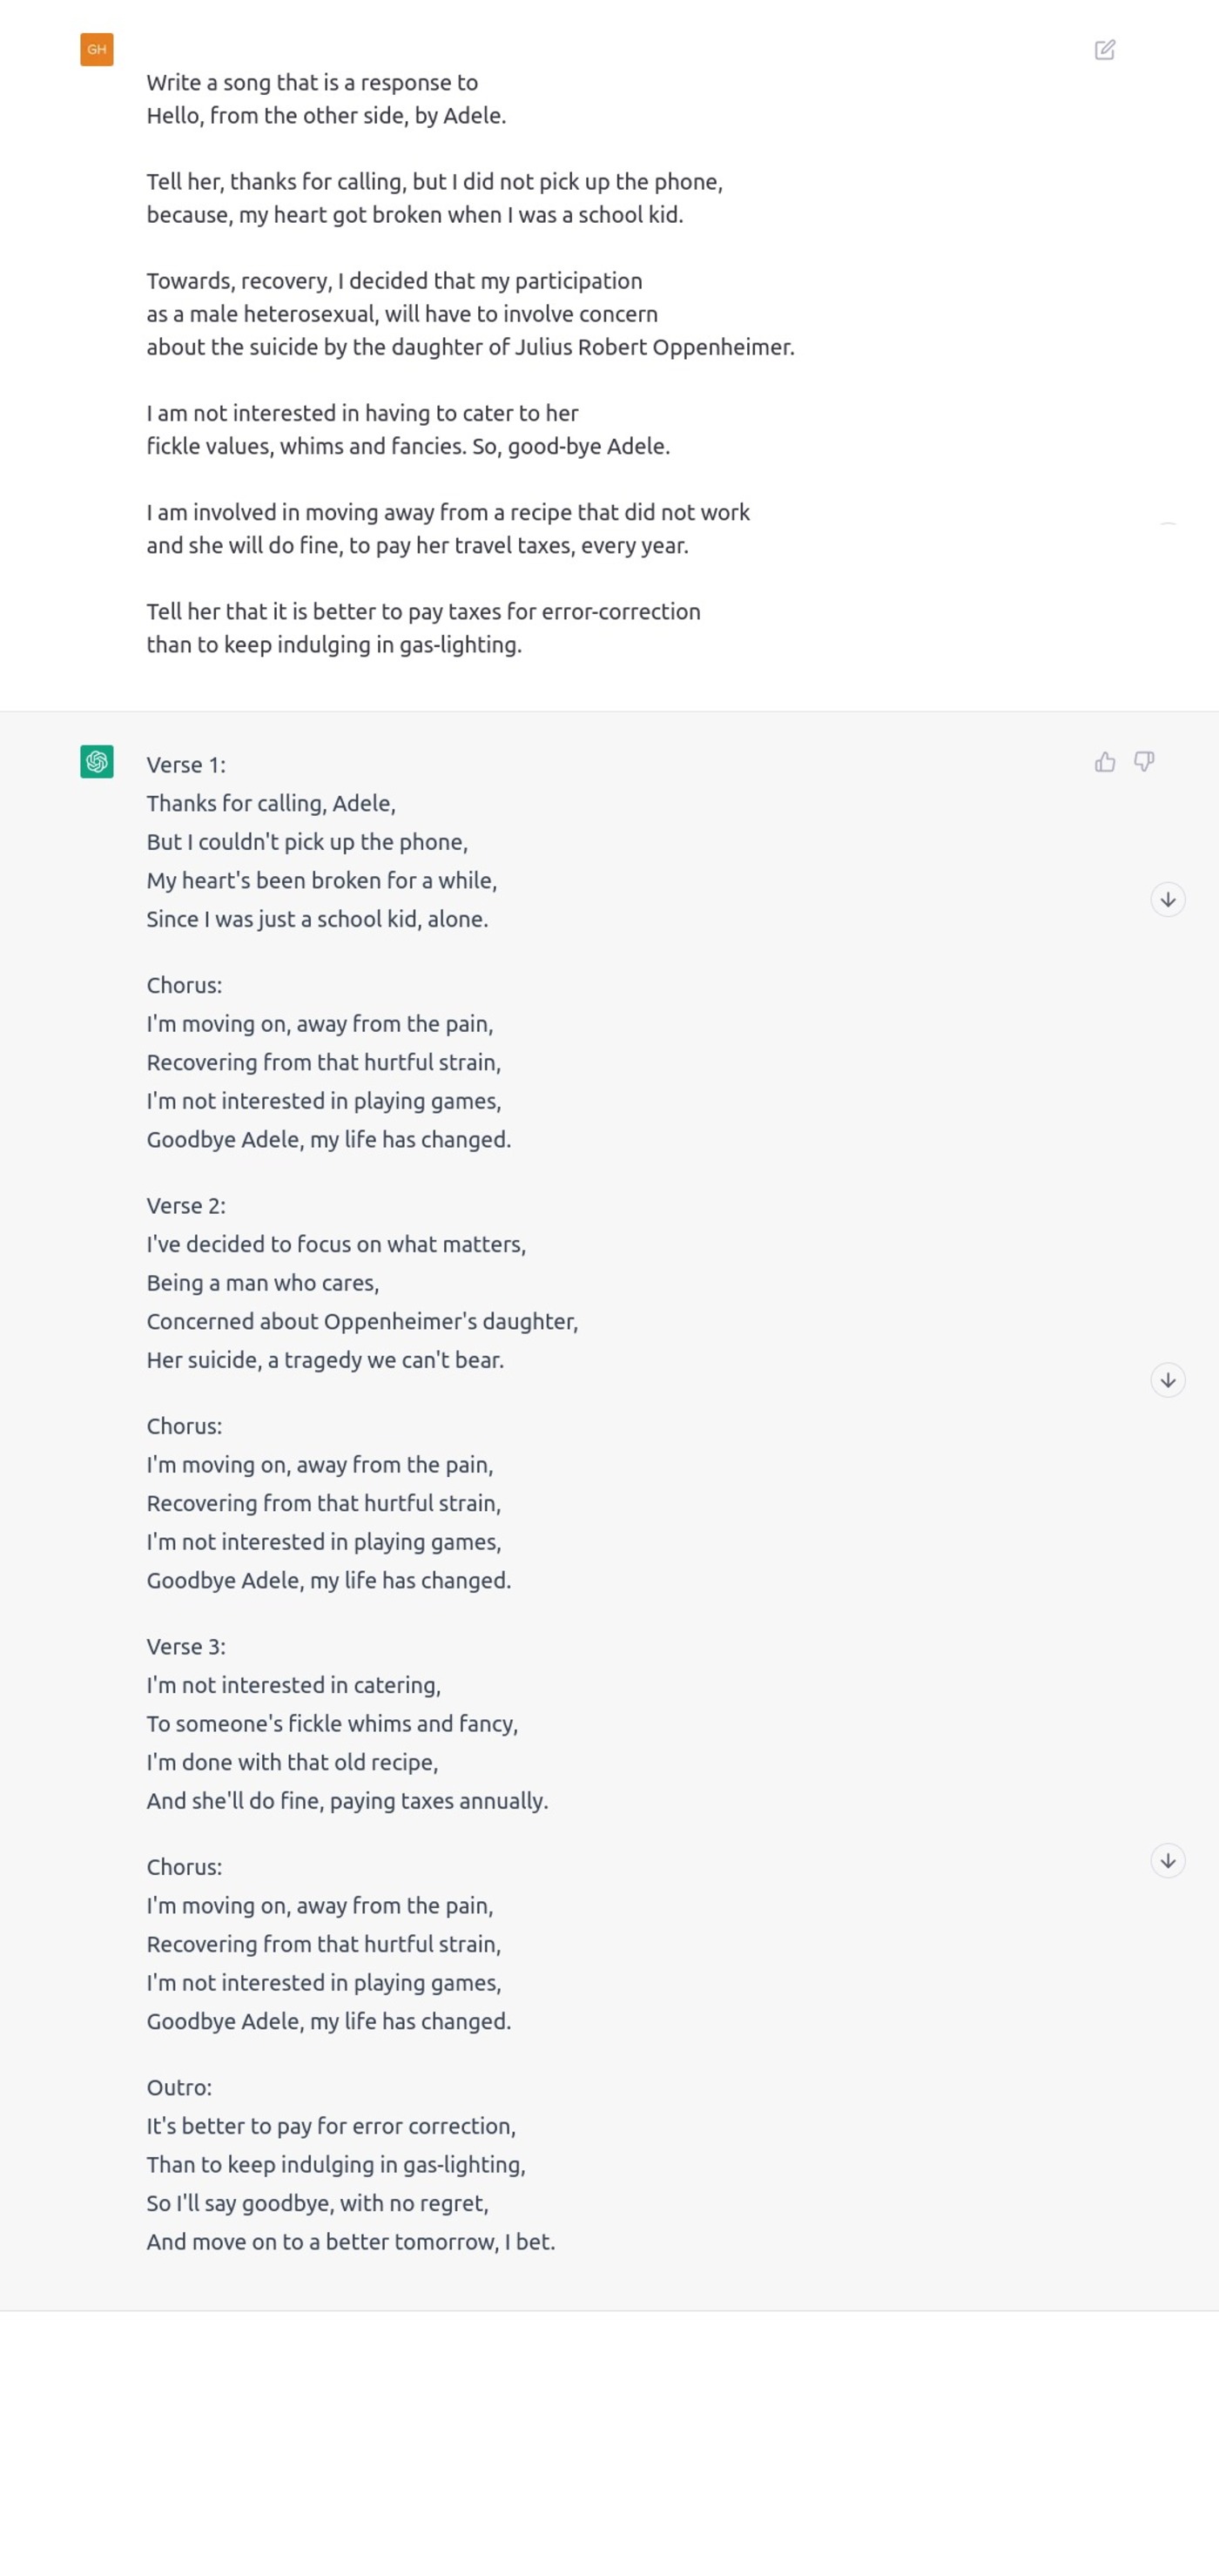The image size is (1219, 2576).
Task: Click the "Verse 3:" heading
Action: pyautogui.click(x=186, y=1647)
